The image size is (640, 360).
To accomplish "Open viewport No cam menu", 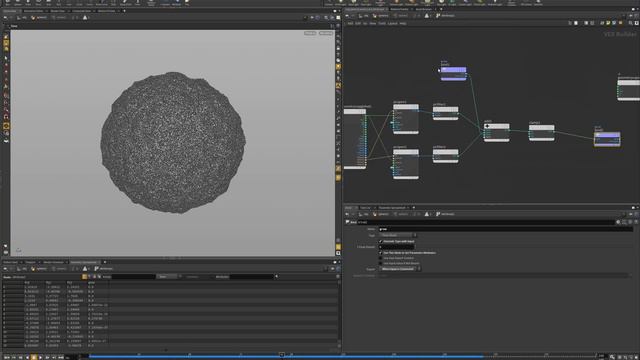I will point(326,33).
